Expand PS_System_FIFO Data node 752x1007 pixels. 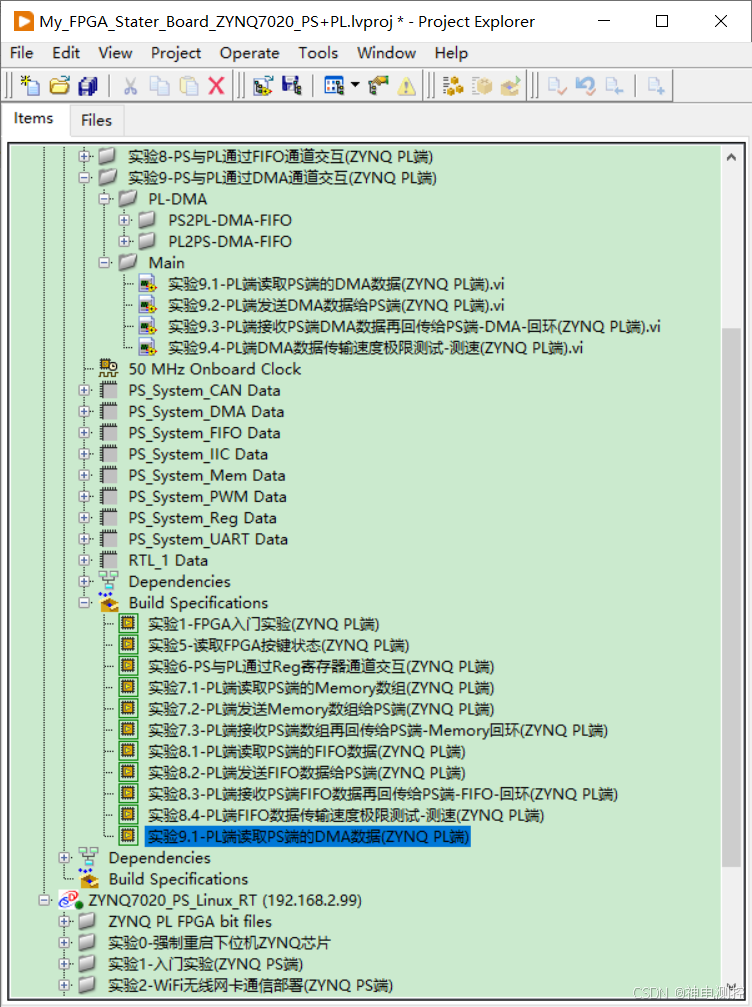tap(84, 433)
